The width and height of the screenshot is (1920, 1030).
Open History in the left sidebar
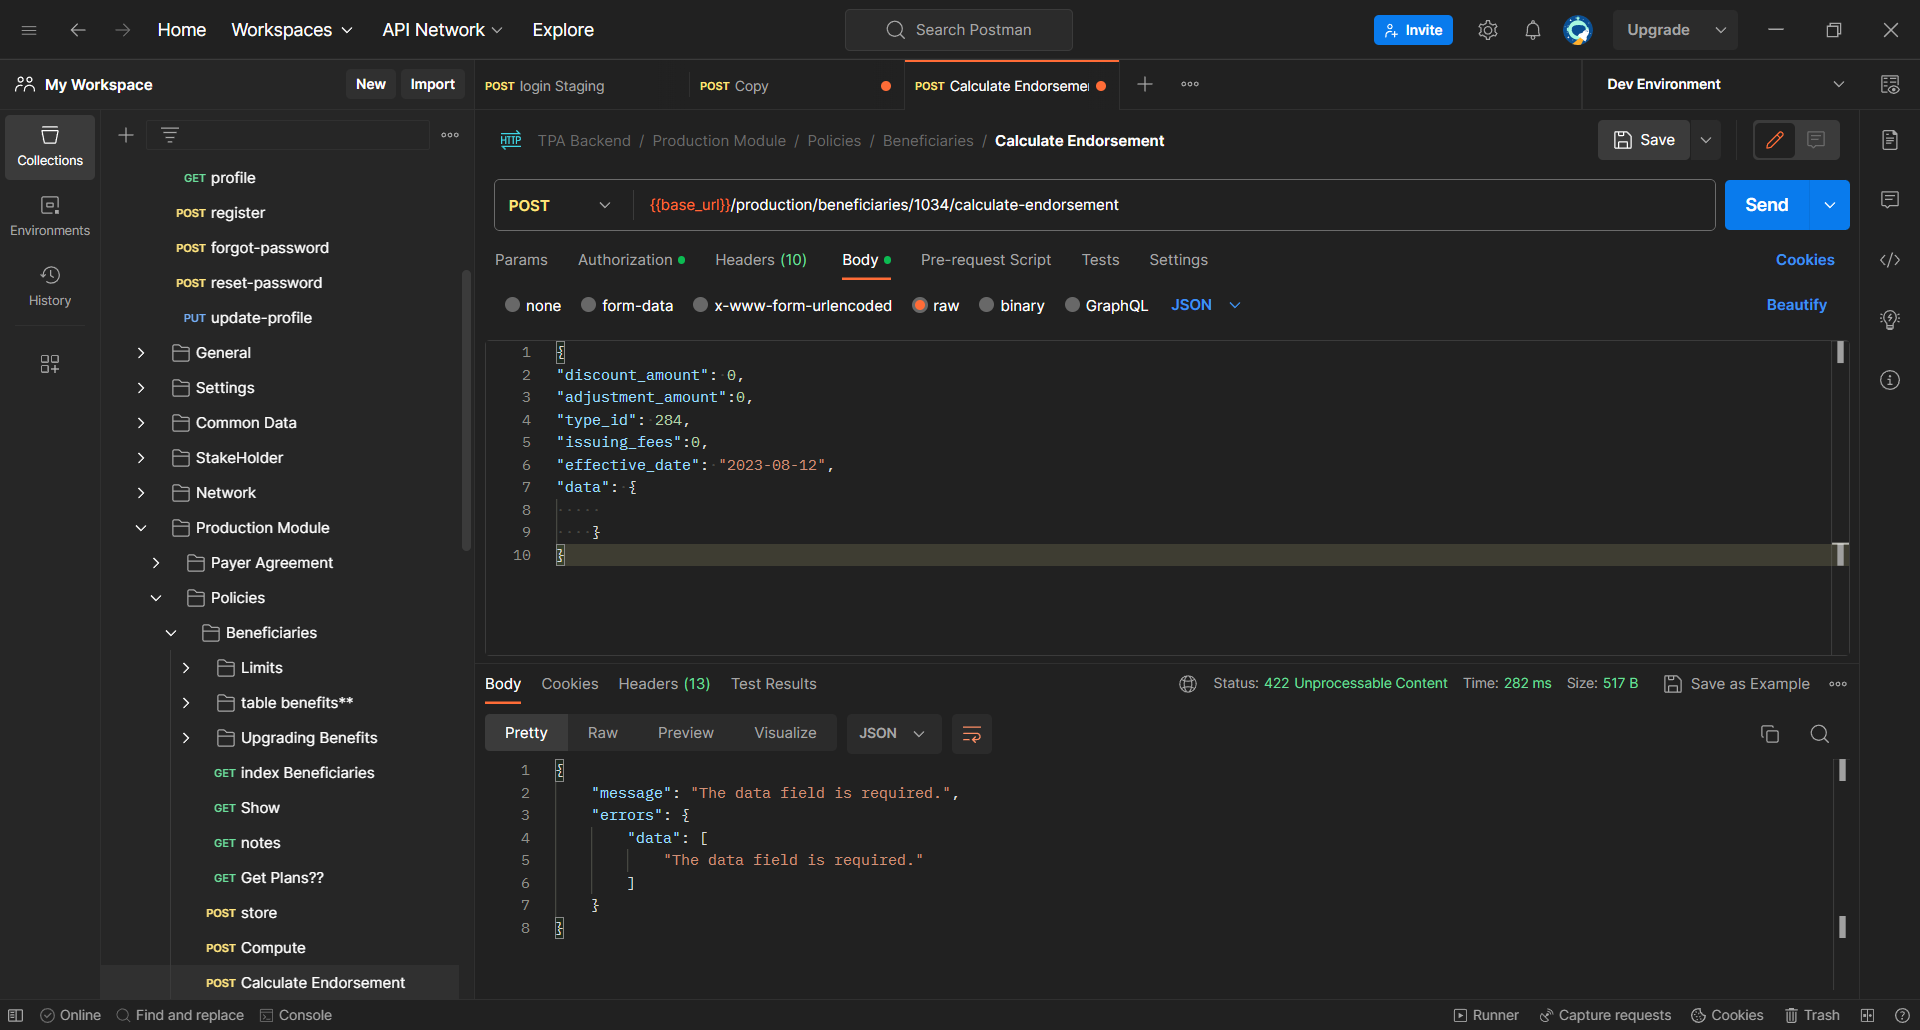click(50, 286)
